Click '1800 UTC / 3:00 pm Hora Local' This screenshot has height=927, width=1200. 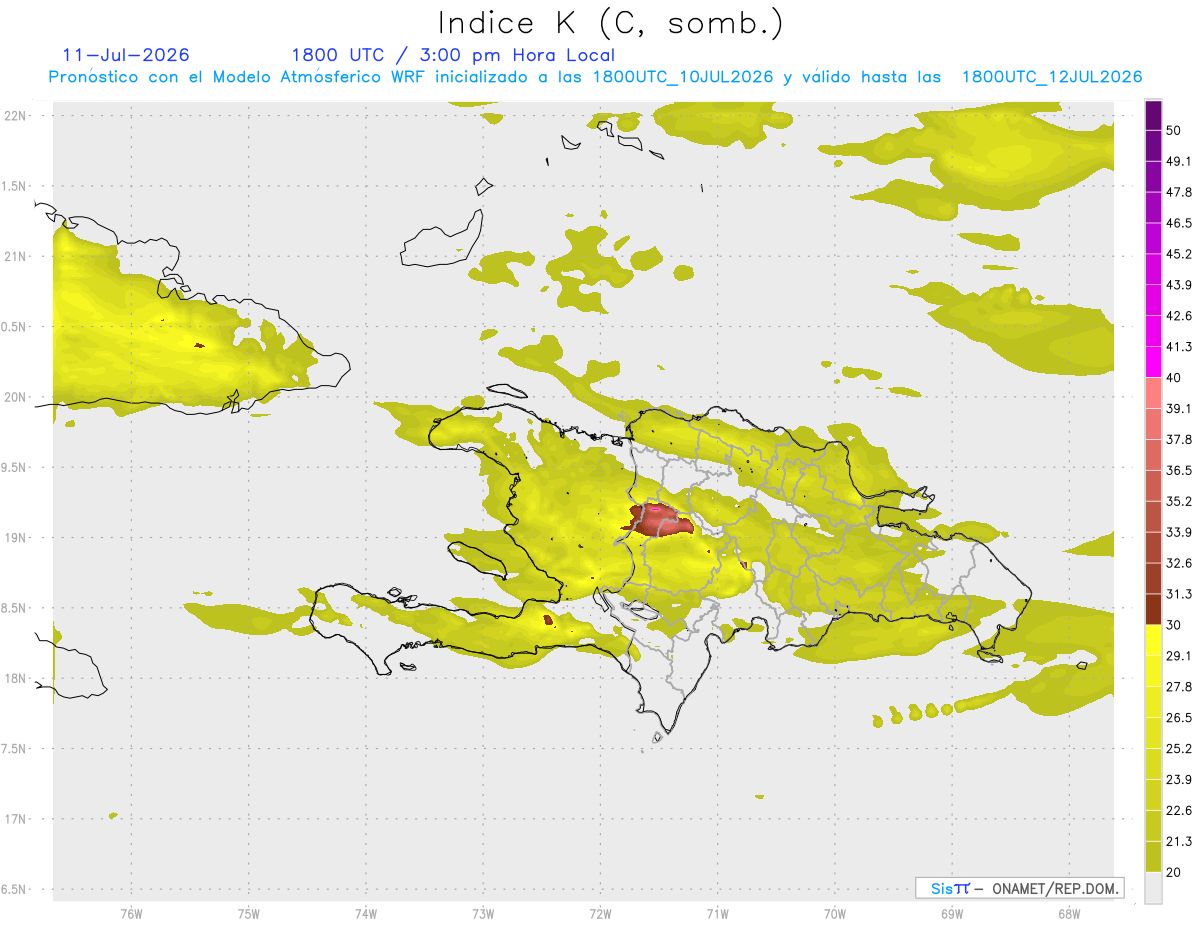tap(453, 55)
